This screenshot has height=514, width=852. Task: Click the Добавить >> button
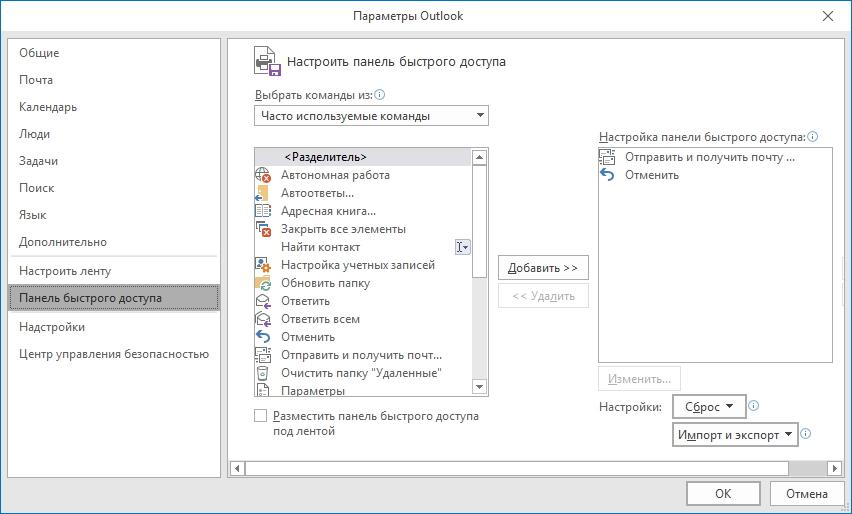(x=543, y=268)
